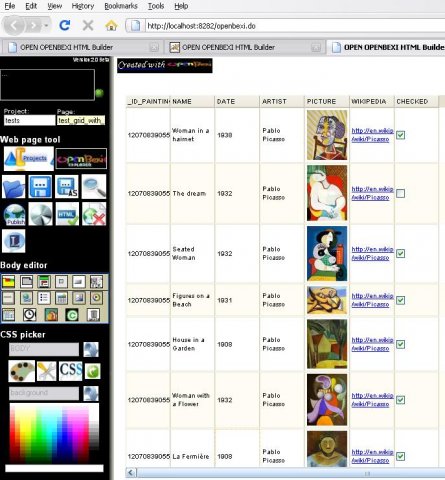
Task: Uncheck Woman in a helmet checkbox
Action: (401, 135)
